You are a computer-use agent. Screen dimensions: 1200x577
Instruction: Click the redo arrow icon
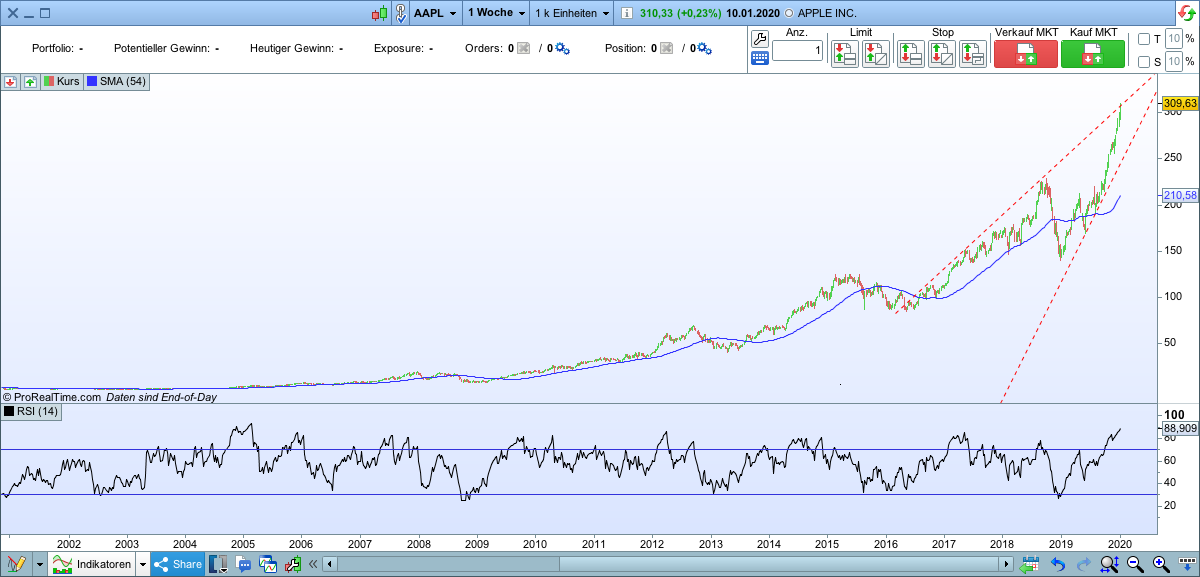click(x=1083, y=564)
